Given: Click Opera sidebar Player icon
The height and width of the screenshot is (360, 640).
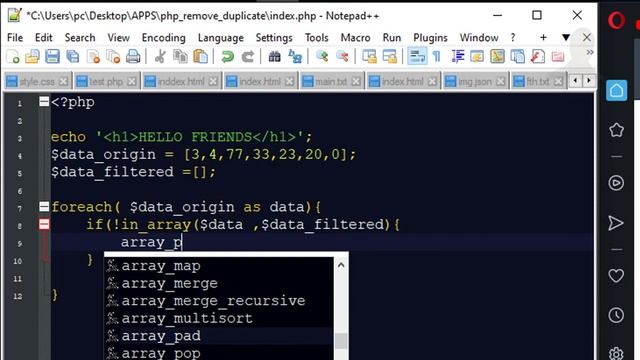Looking at the screenshot, I should [x=616, y=182].
